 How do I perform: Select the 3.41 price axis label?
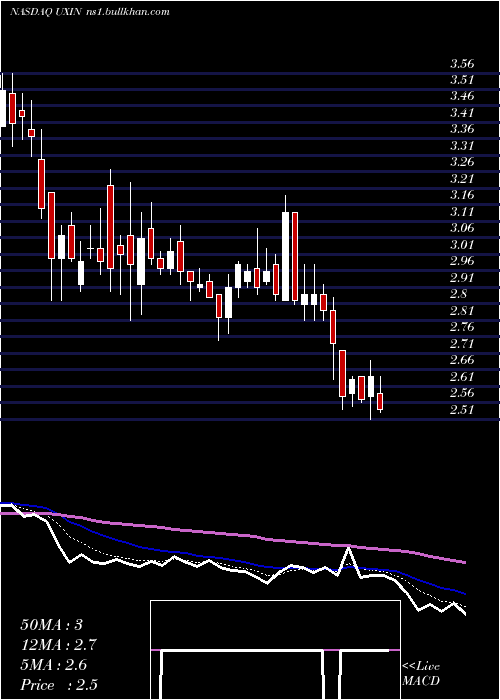click(462, 113)
